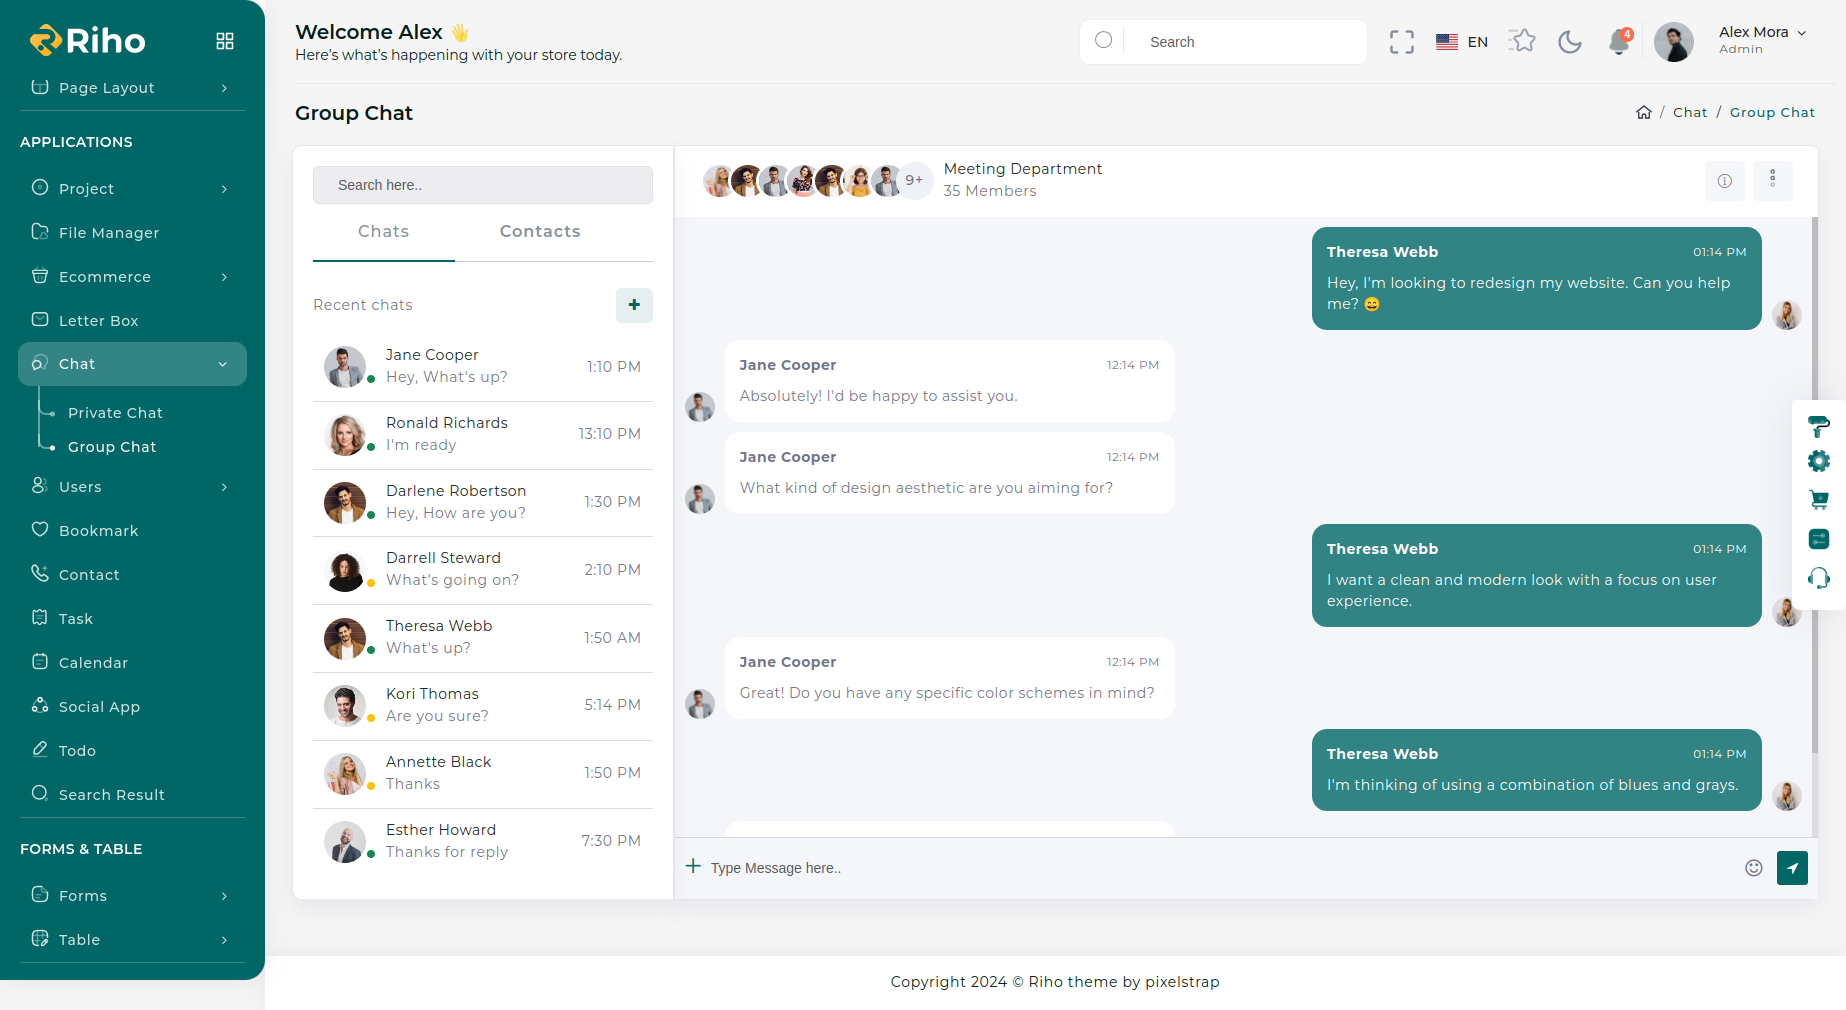
Task: Expand the Ecommerce sidebar menu
Action: point(132,277)
